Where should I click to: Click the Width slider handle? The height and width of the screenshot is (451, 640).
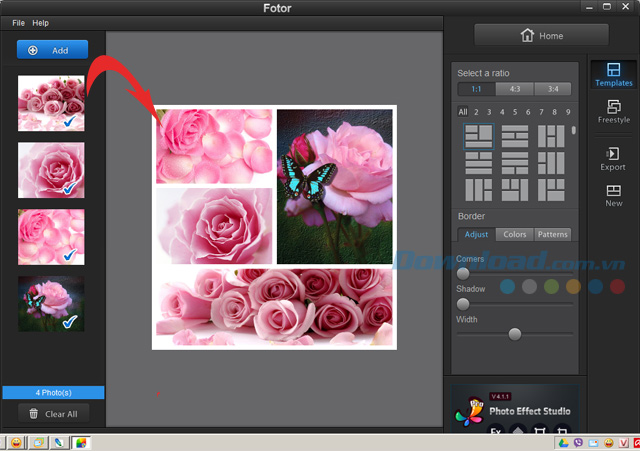point(515,334)
